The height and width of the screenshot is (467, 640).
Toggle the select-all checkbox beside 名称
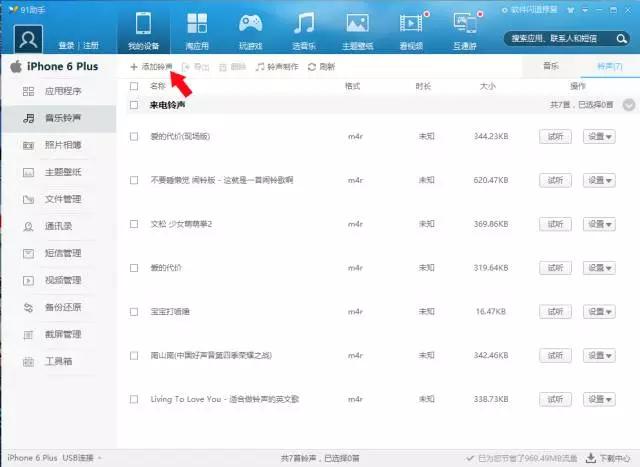134,86
